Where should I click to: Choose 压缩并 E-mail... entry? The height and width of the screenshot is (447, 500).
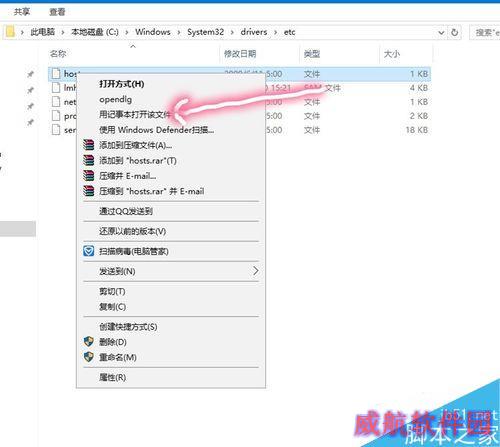click(x=128, y=176)
